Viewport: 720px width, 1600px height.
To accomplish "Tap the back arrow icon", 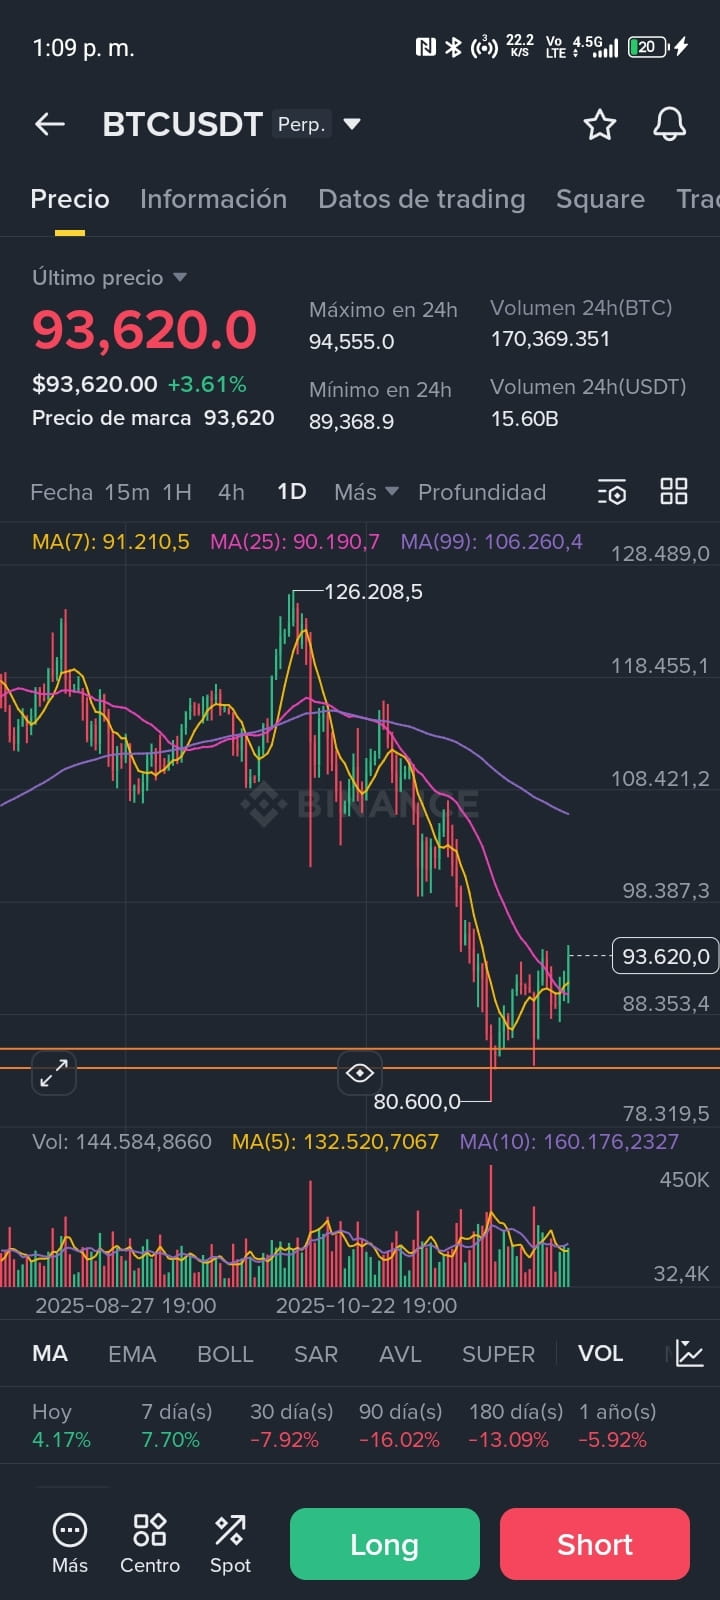I will 50,124.
